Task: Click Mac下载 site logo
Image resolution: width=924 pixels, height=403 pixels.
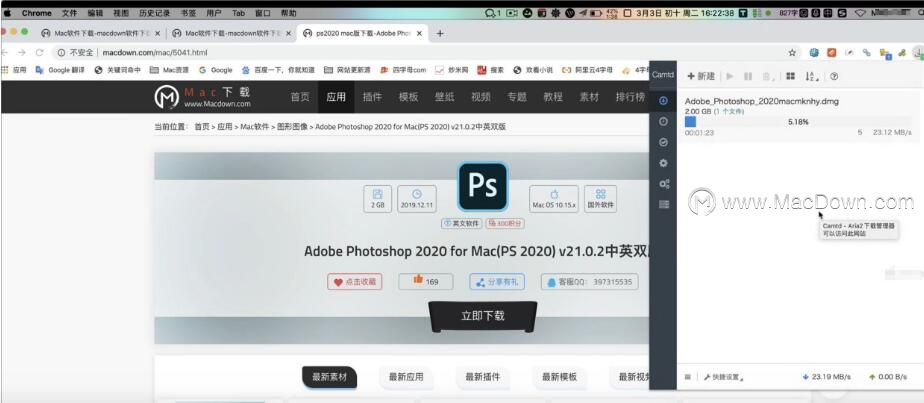Action: tap(203, 97)
